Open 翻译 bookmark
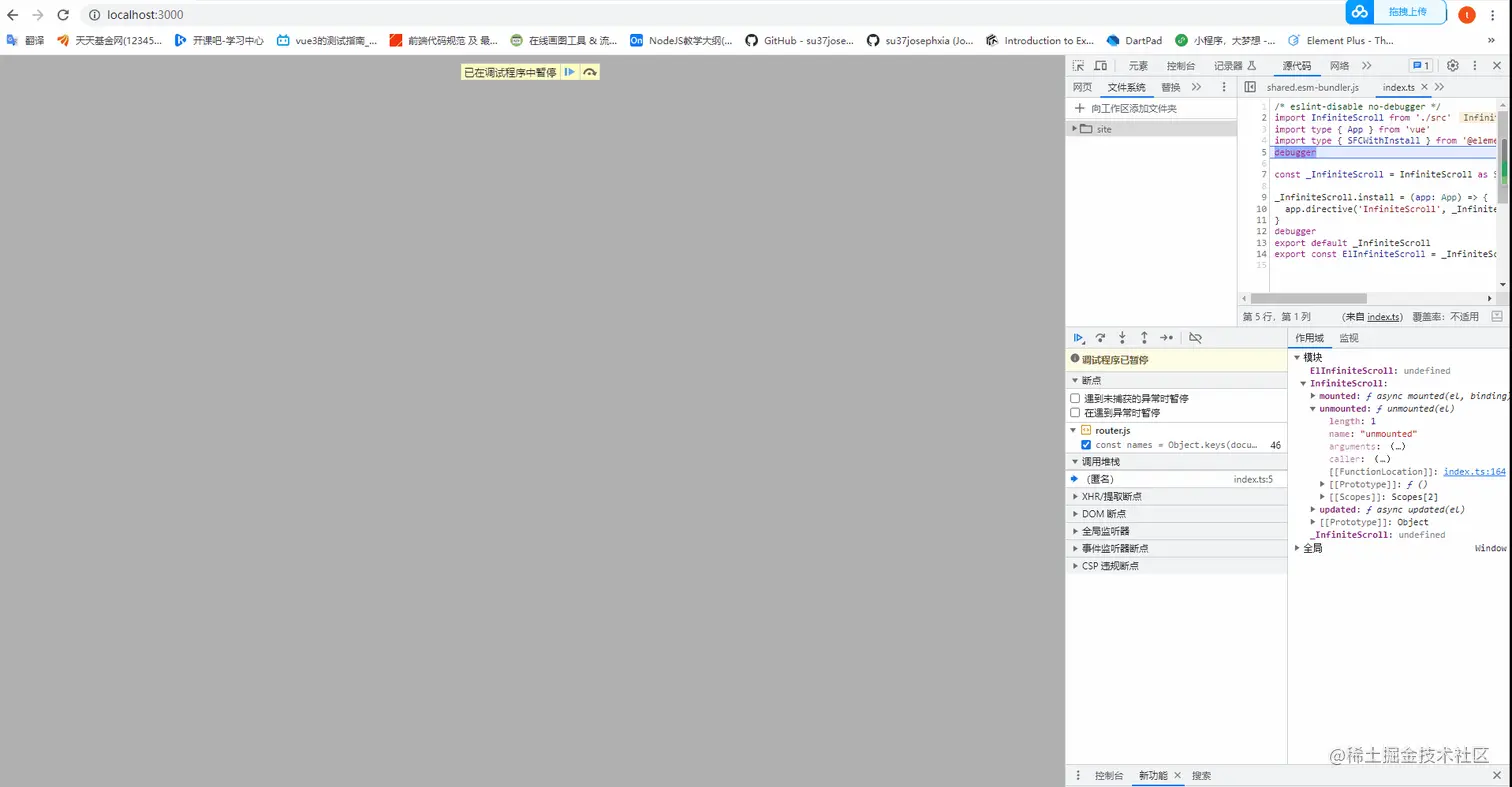Image resolution: width=1512 pixels, height=787 pixels. coord(25,41)
